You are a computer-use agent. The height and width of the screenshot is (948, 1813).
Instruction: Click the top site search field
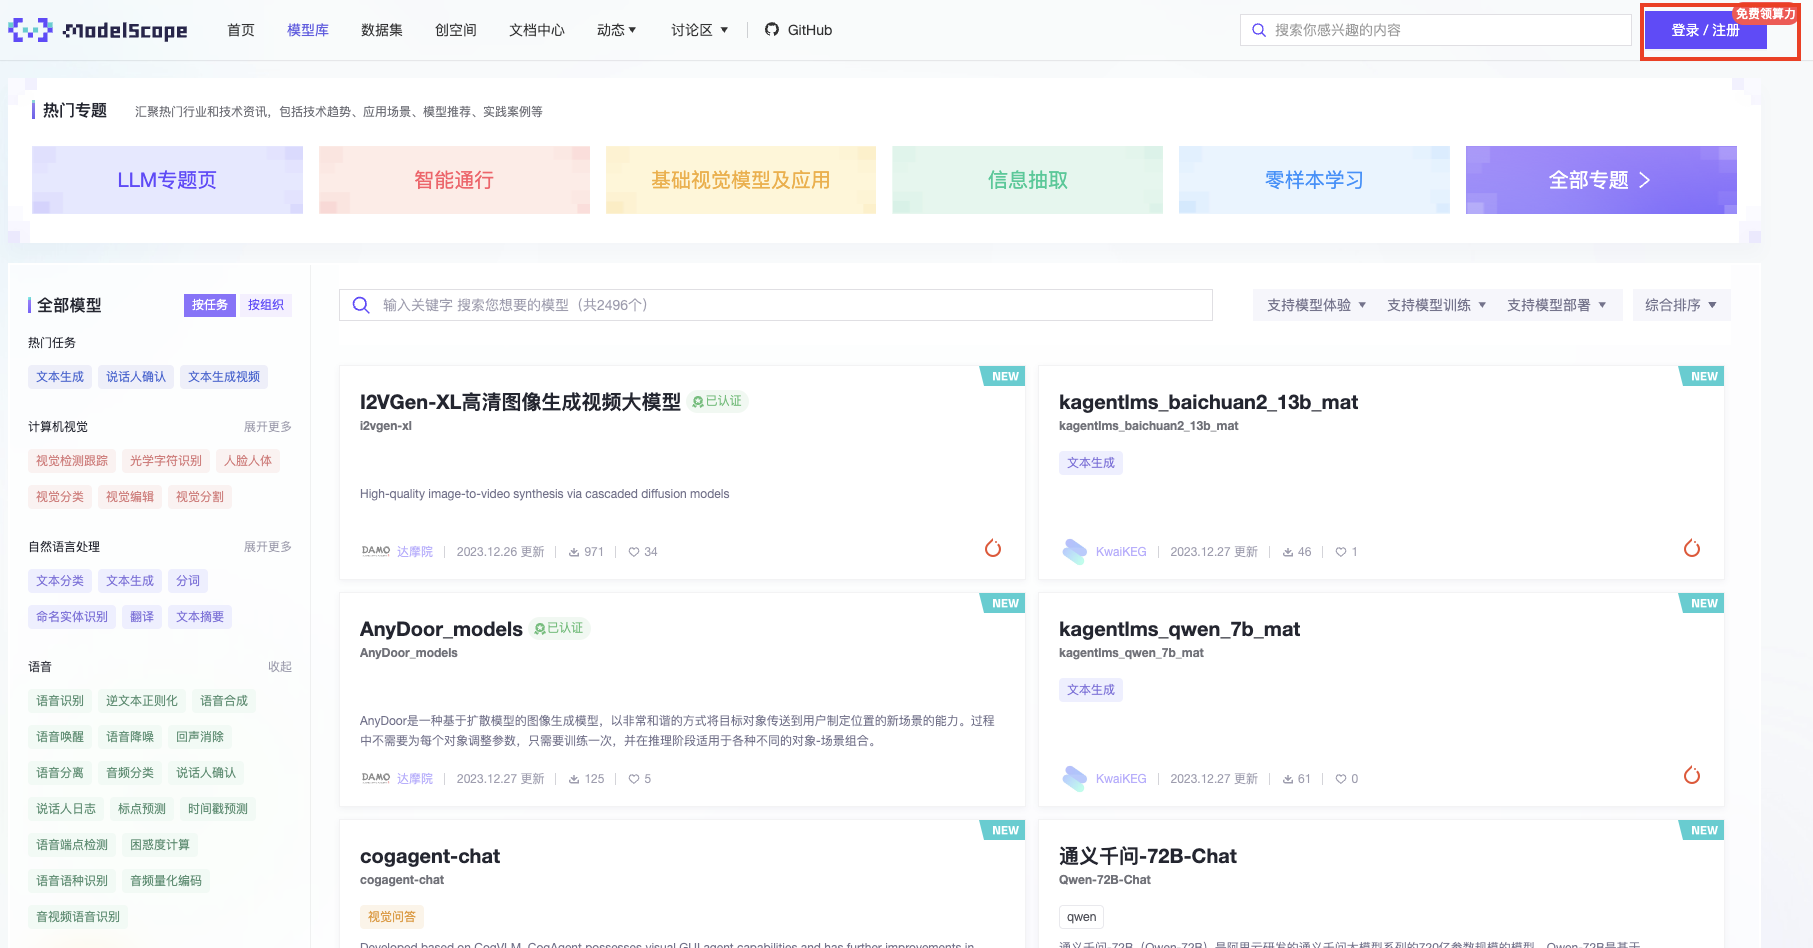coord(1436,30)
